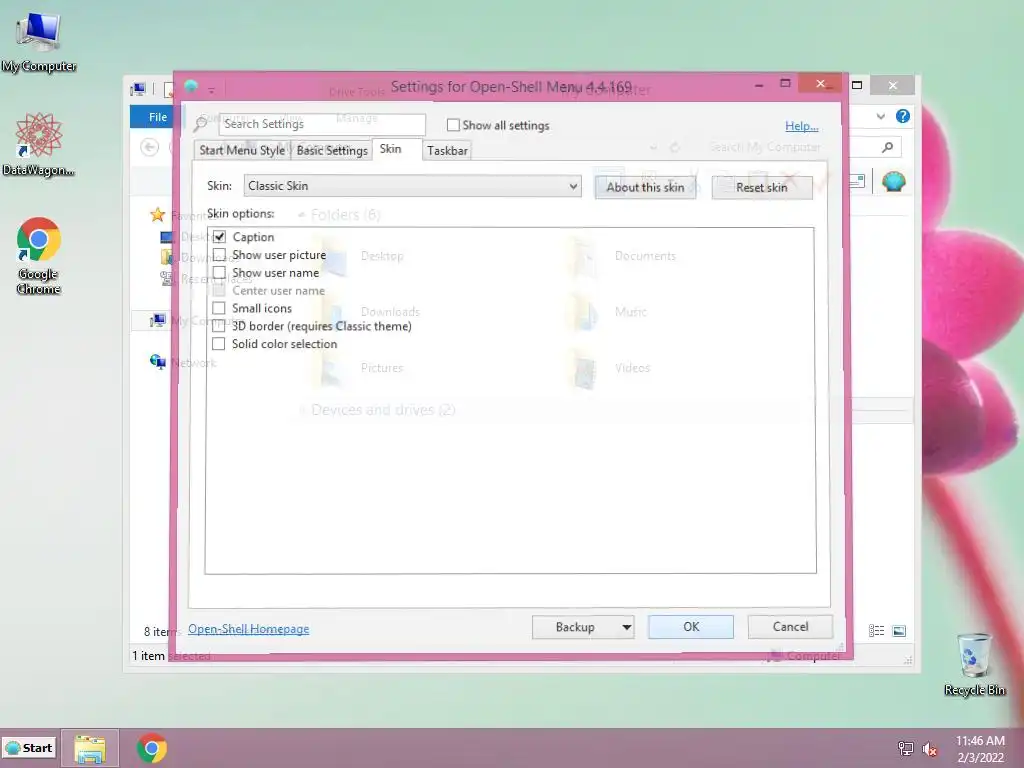The height and width of the screenshot is (768, 1024).
Task: Click Favorites star in Explorer sidebar
Action: click(x=157, y=215)
